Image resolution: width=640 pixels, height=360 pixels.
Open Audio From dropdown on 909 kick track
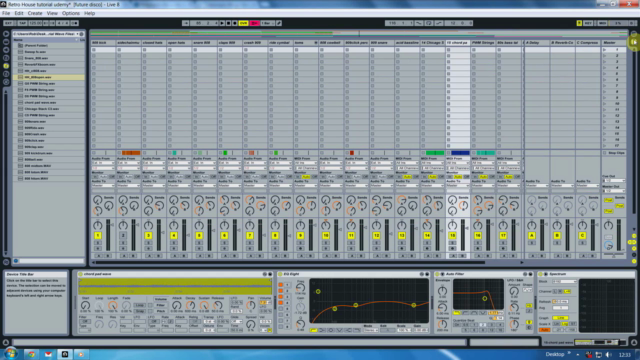click(103, 163)
